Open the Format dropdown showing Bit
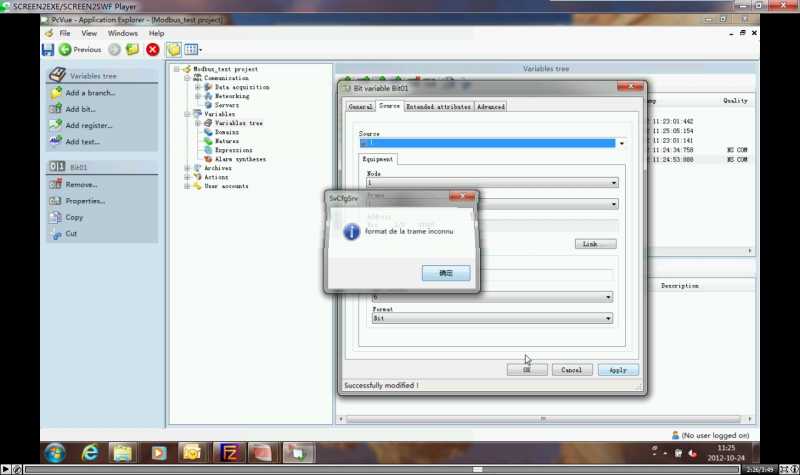This screenshot has width=800, height=475. tap(608, 318)
